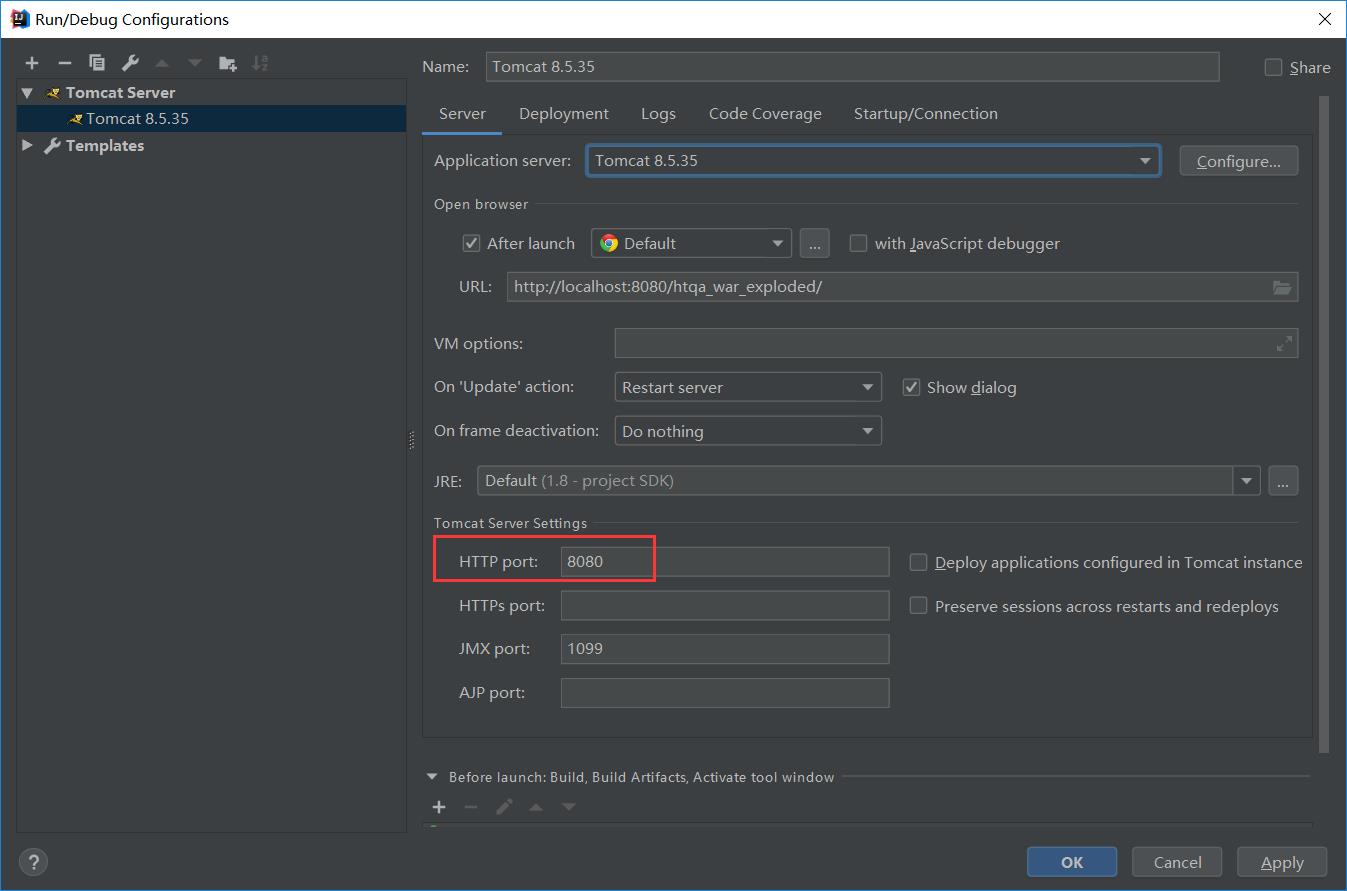Move configuration down arrow in toolbar
The width and height of the screenshot is (1347, 891).
pyautogui.click(x=195, y=63)
